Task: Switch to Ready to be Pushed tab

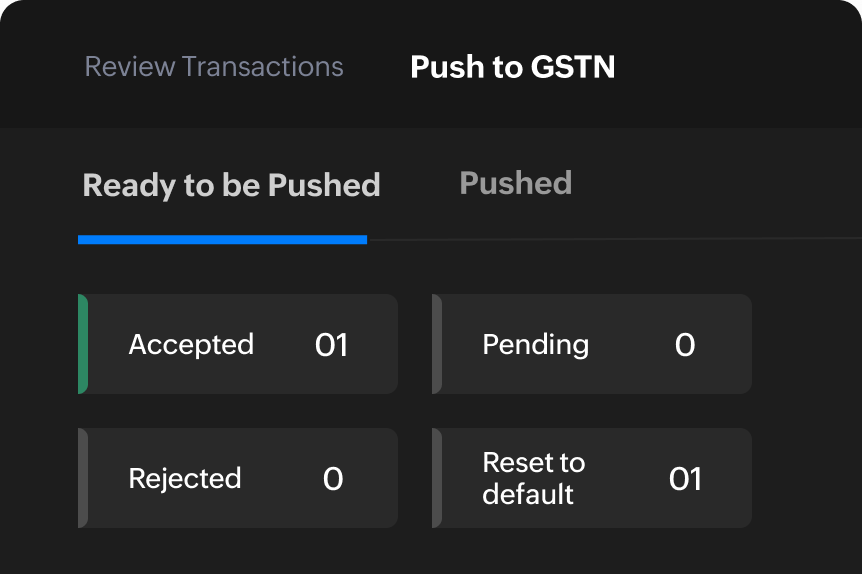Action: click(x=231, y=185)
